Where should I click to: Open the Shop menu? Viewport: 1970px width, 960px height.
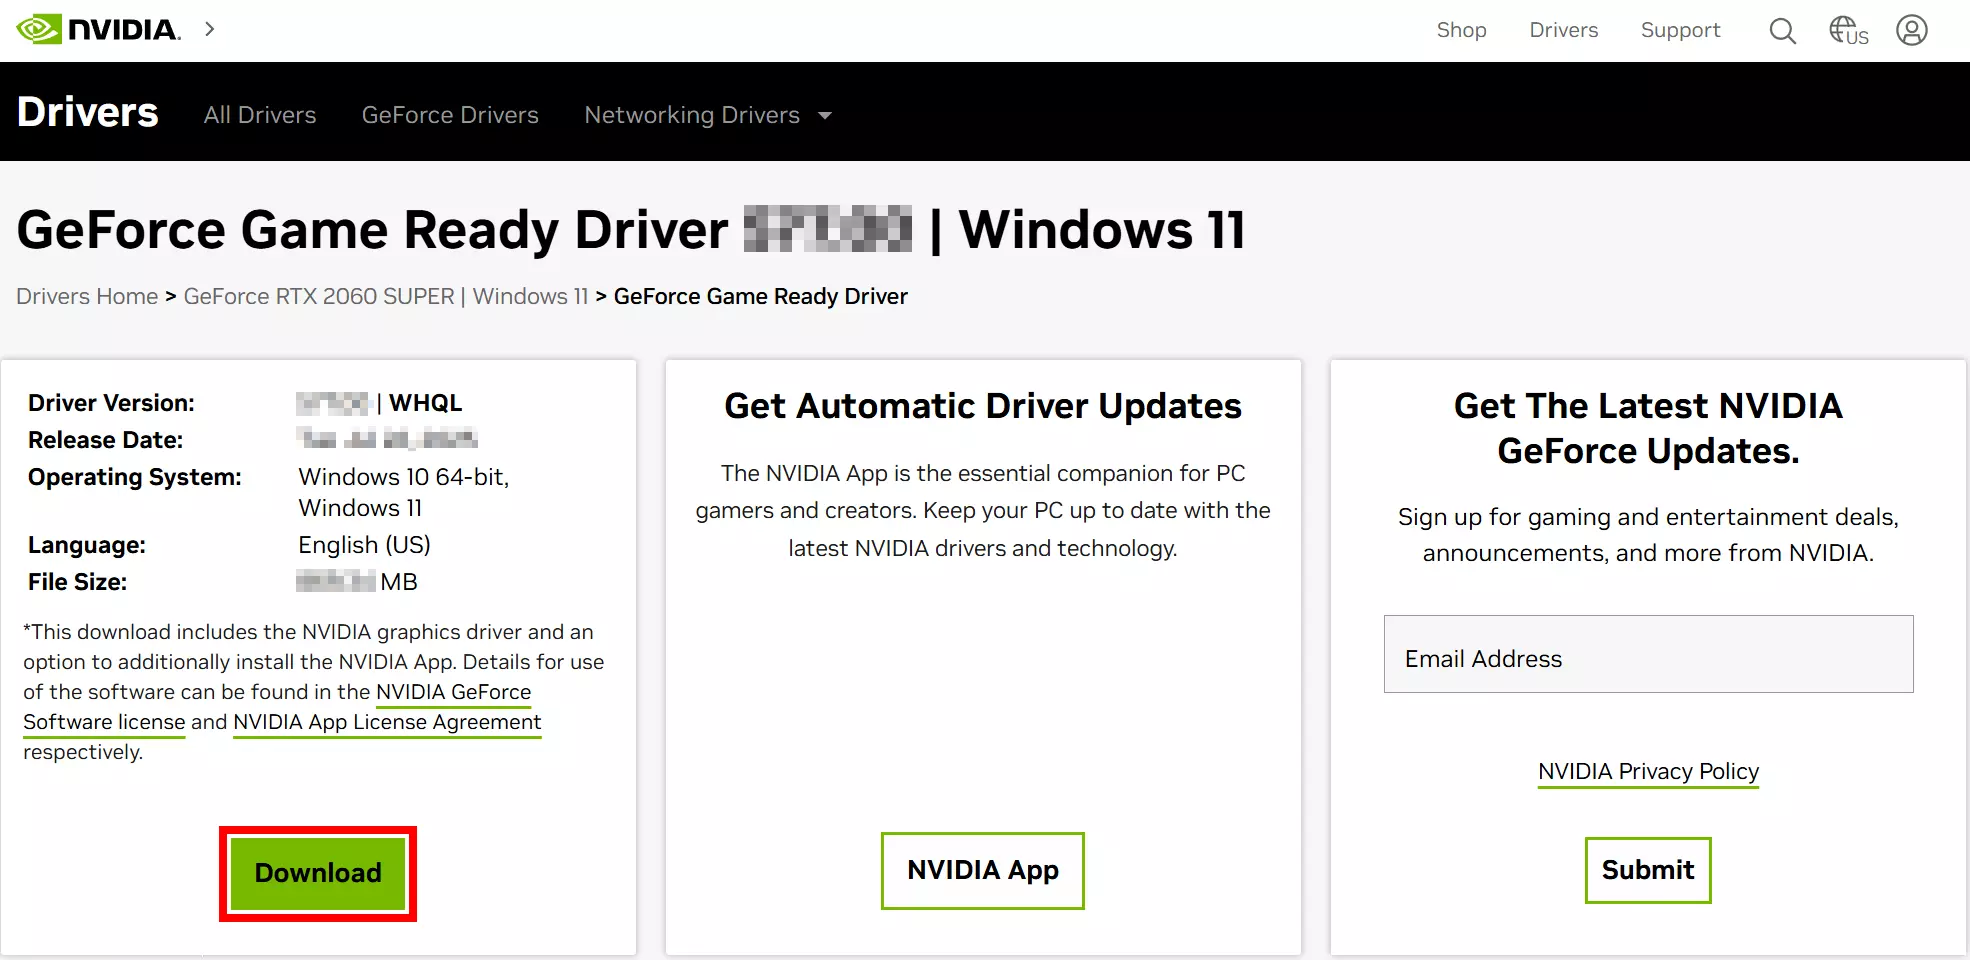pos(1461,30)
